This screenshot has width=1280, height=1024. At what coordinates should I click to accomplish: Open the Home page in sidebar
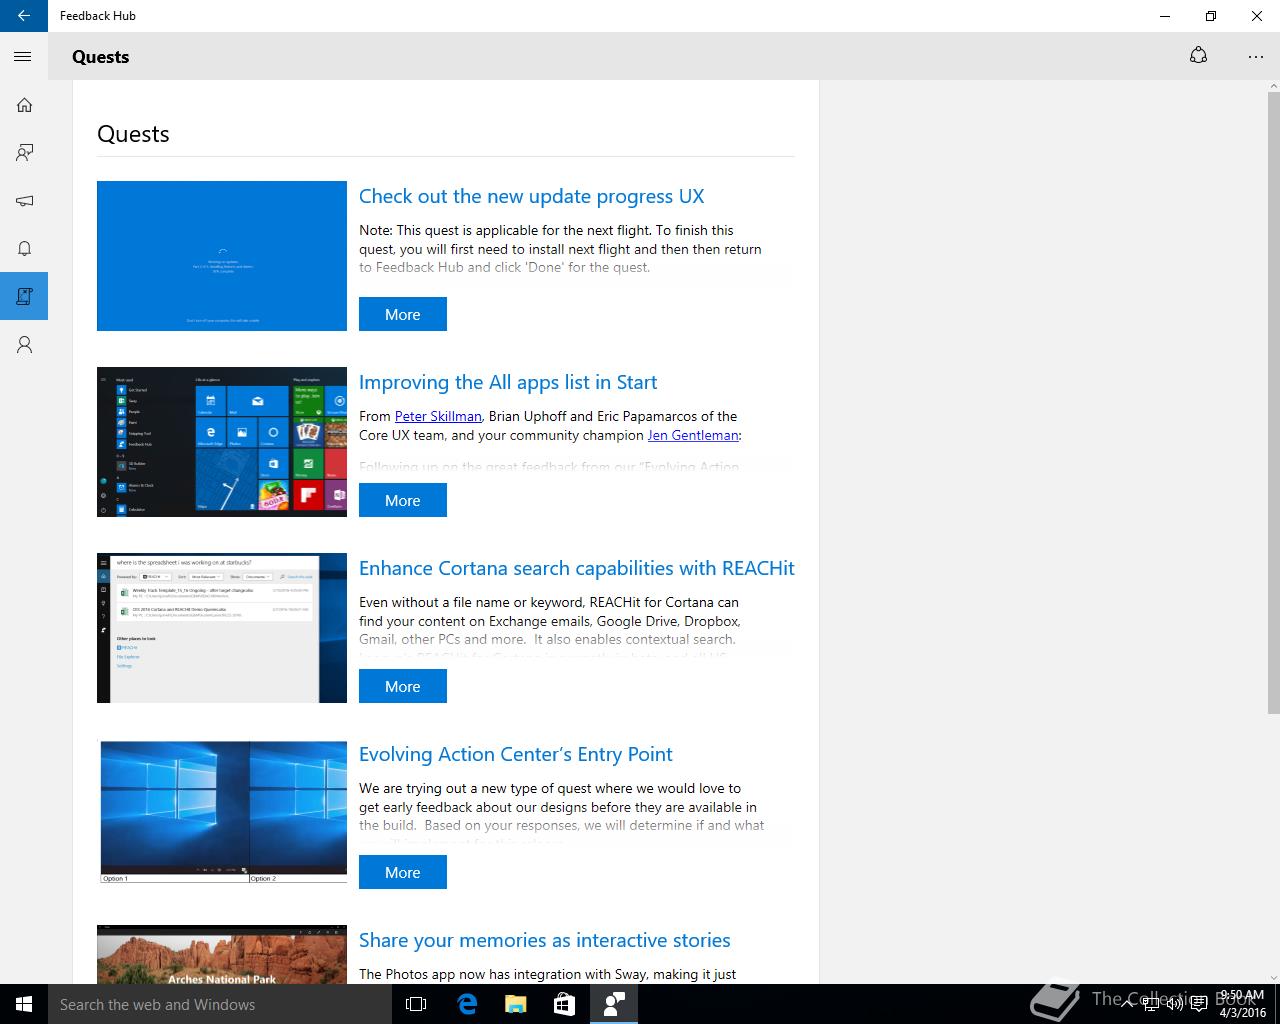coord(24,105)
